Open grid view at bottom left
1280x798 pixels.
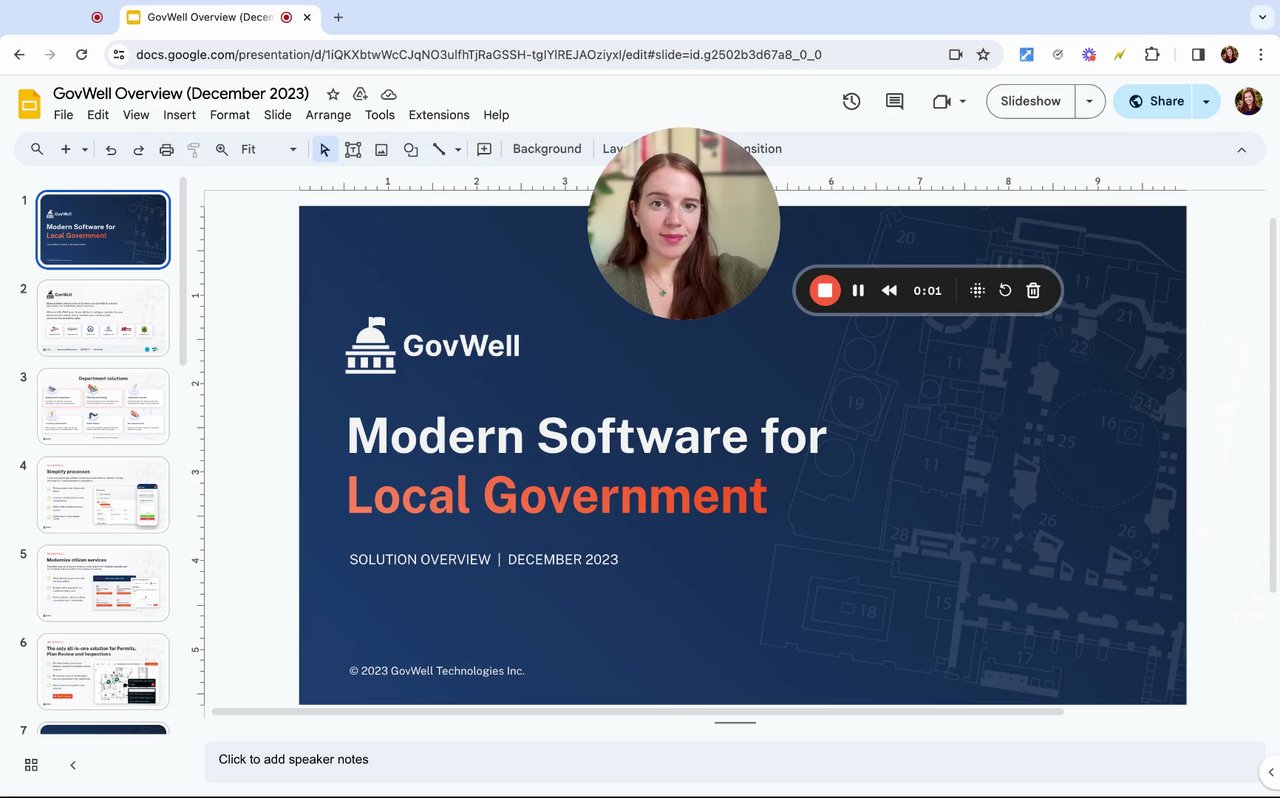point(31,765)
